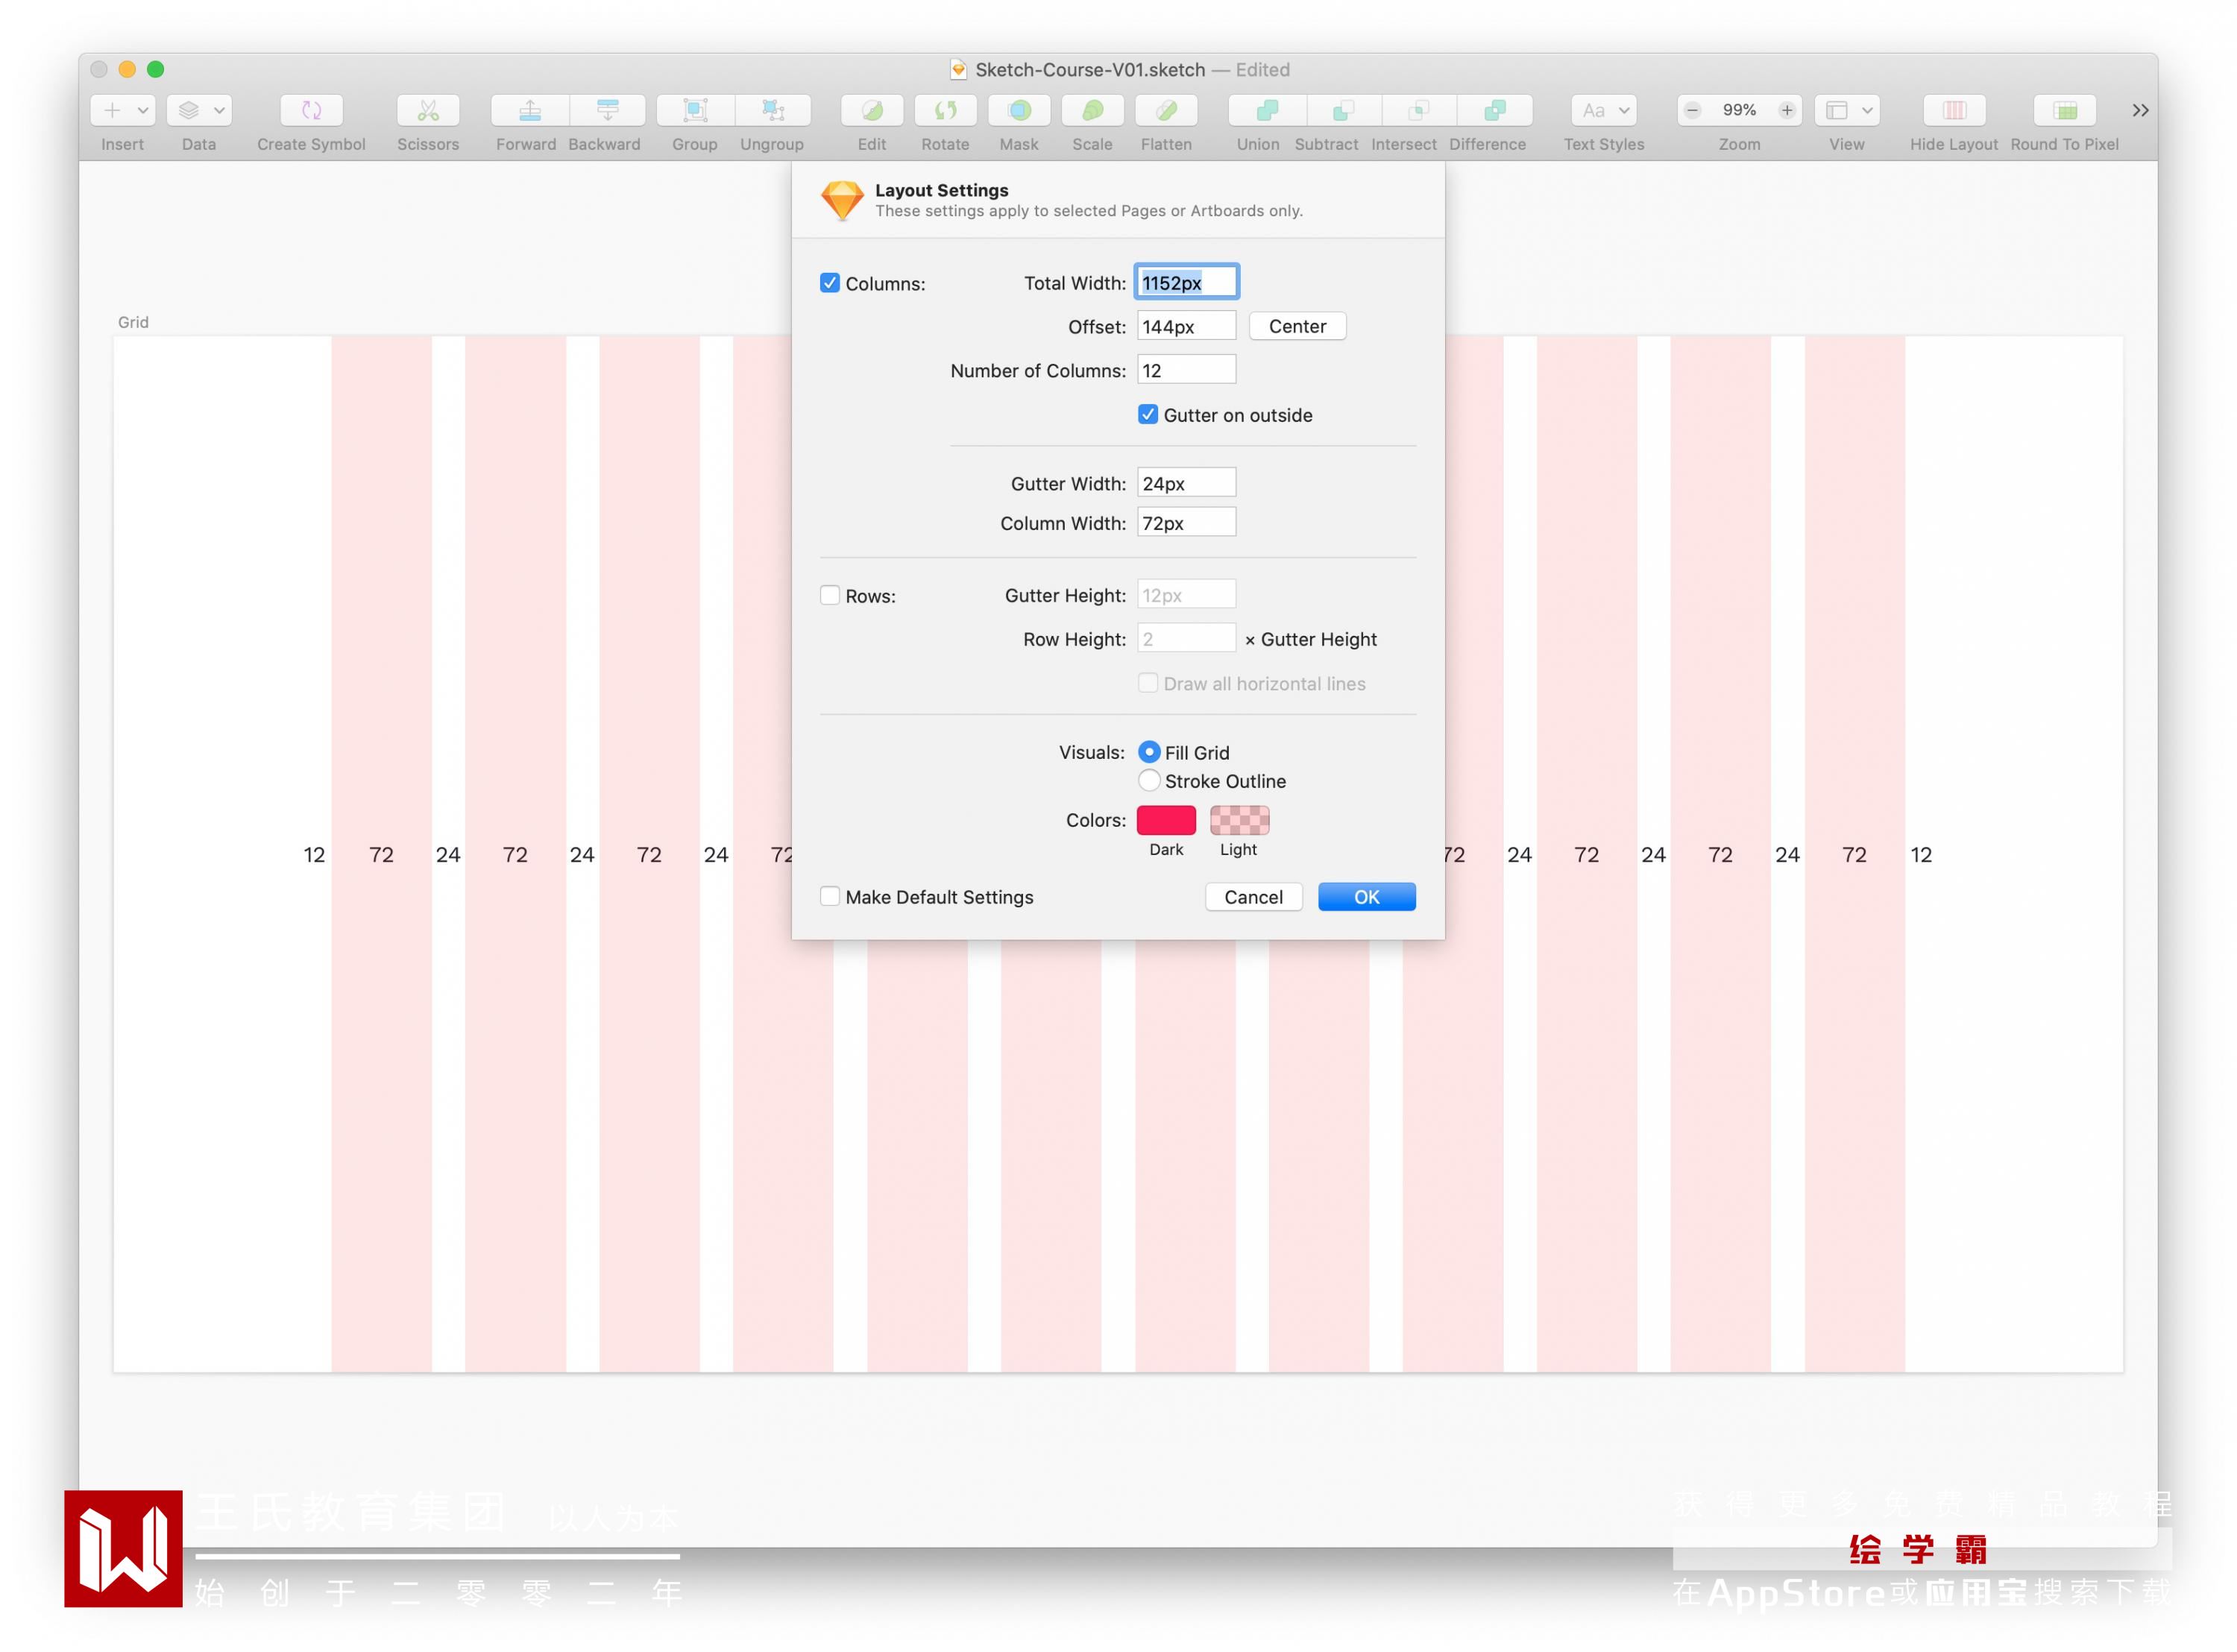Click the document title Sketch-Course-V01.sketch
The height and width of the screenshot is (1652, 2237).
pyautogui.click(x=1090, y=69)
